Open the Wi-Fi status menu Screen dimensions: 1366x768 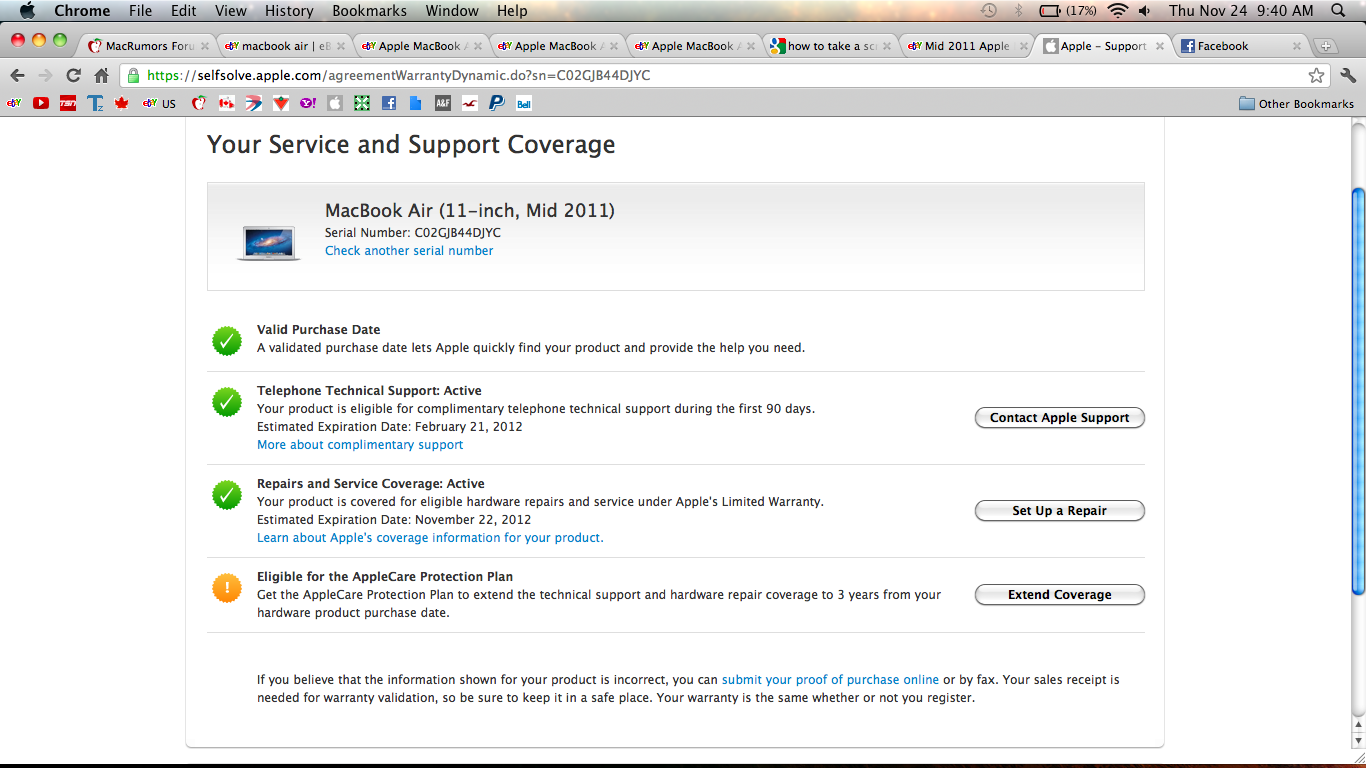pyautogui.click(x=1118, y=11)
